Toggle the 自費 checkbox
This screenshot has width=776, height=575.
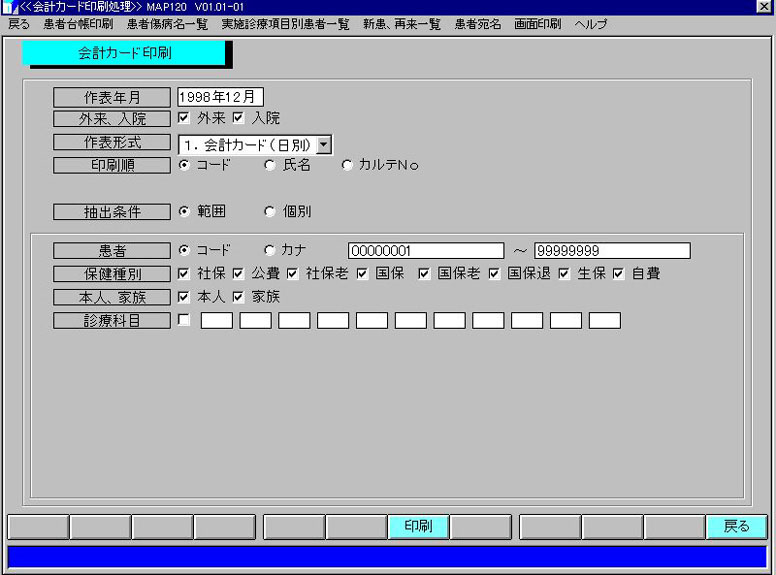coord(619,273)
